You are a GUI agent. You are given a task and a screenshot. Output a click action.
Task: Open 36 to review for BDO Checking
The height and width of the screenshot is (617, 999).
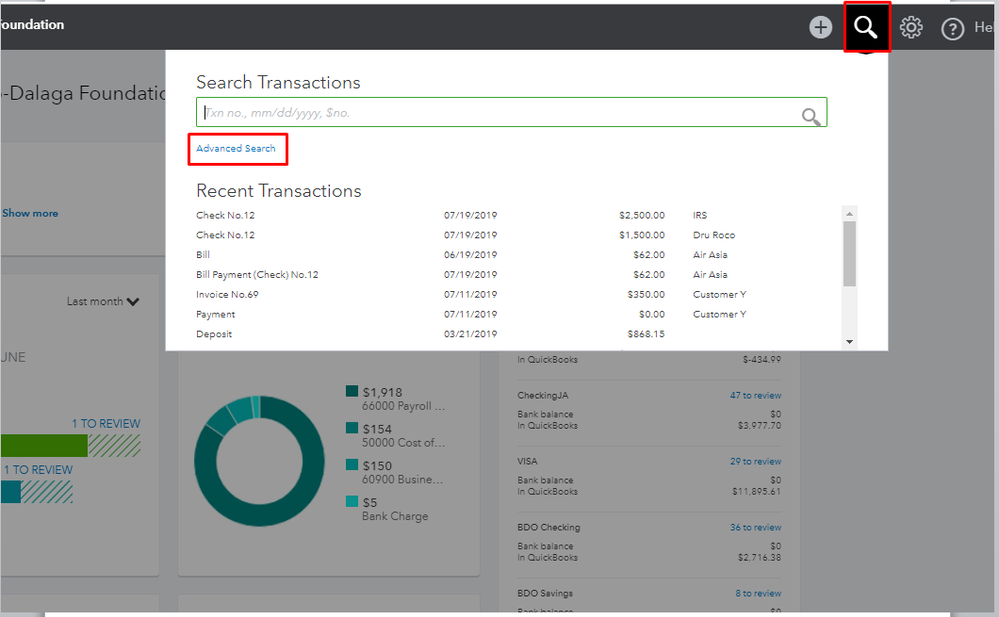tap(756, 528)
